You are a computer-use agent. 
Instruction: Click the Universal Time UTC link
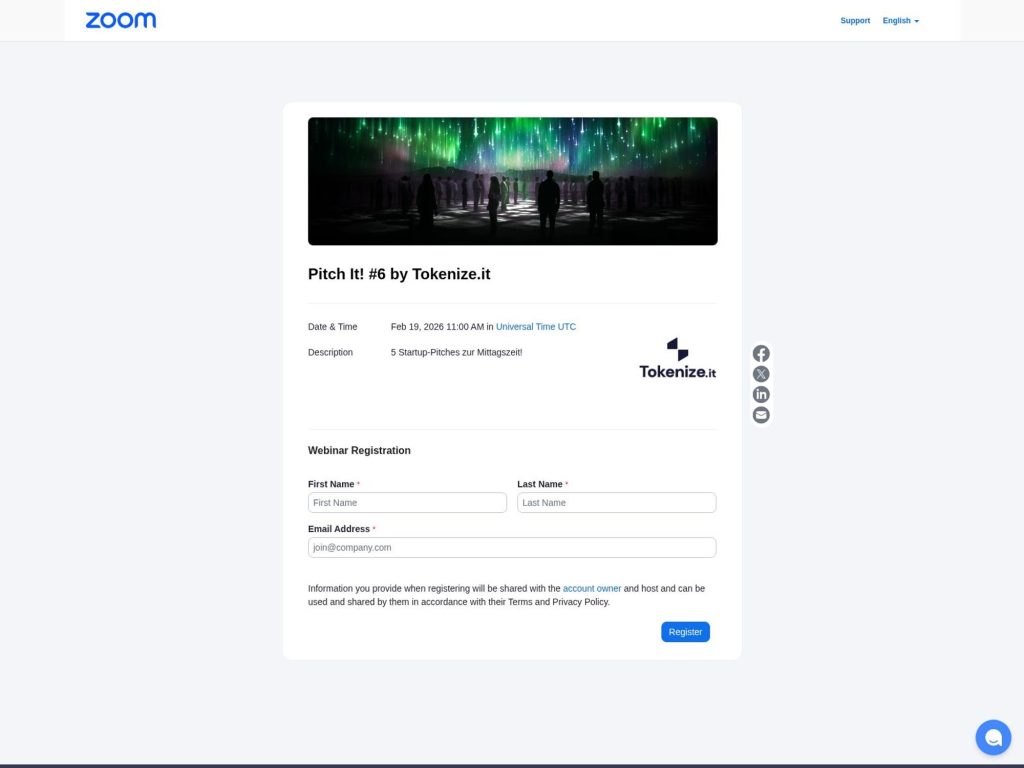coord(536,327)
